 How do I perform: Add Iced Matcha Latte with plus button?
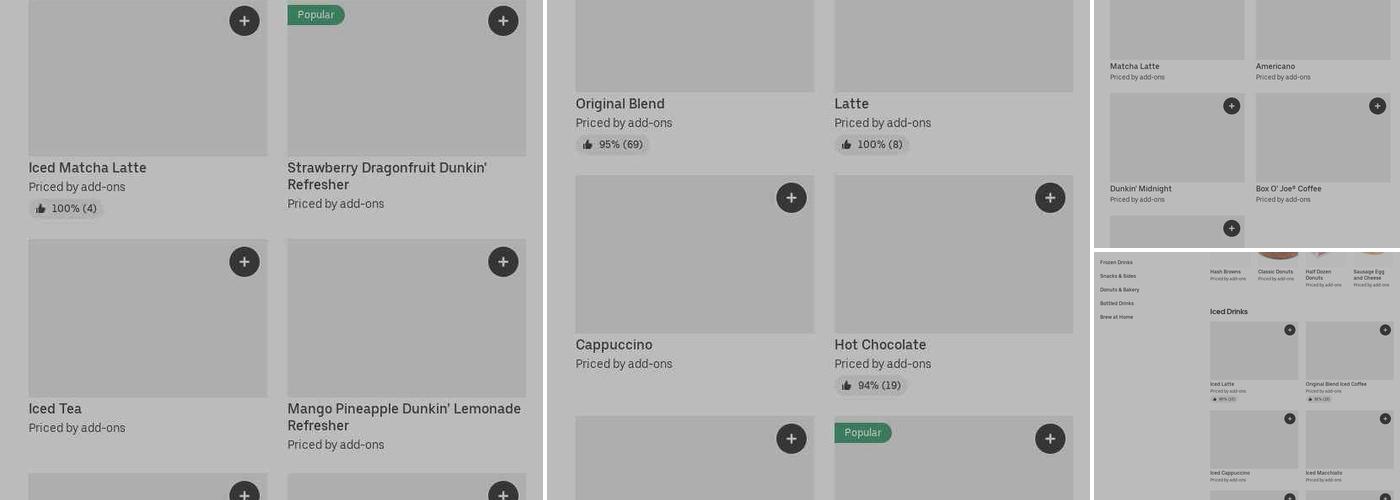pyautogui.click(x=244, y=21)
